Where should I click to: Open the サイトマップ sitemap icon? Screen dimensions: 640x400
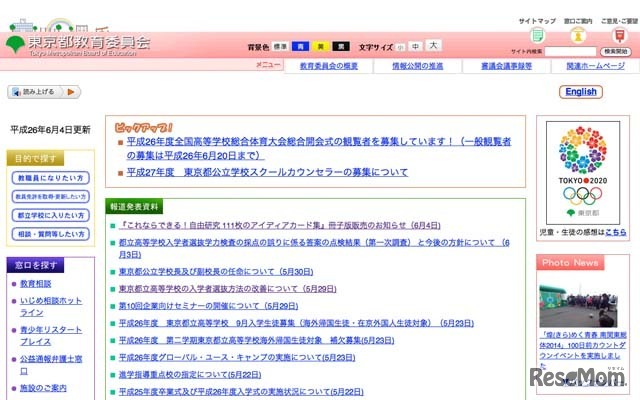538,35
